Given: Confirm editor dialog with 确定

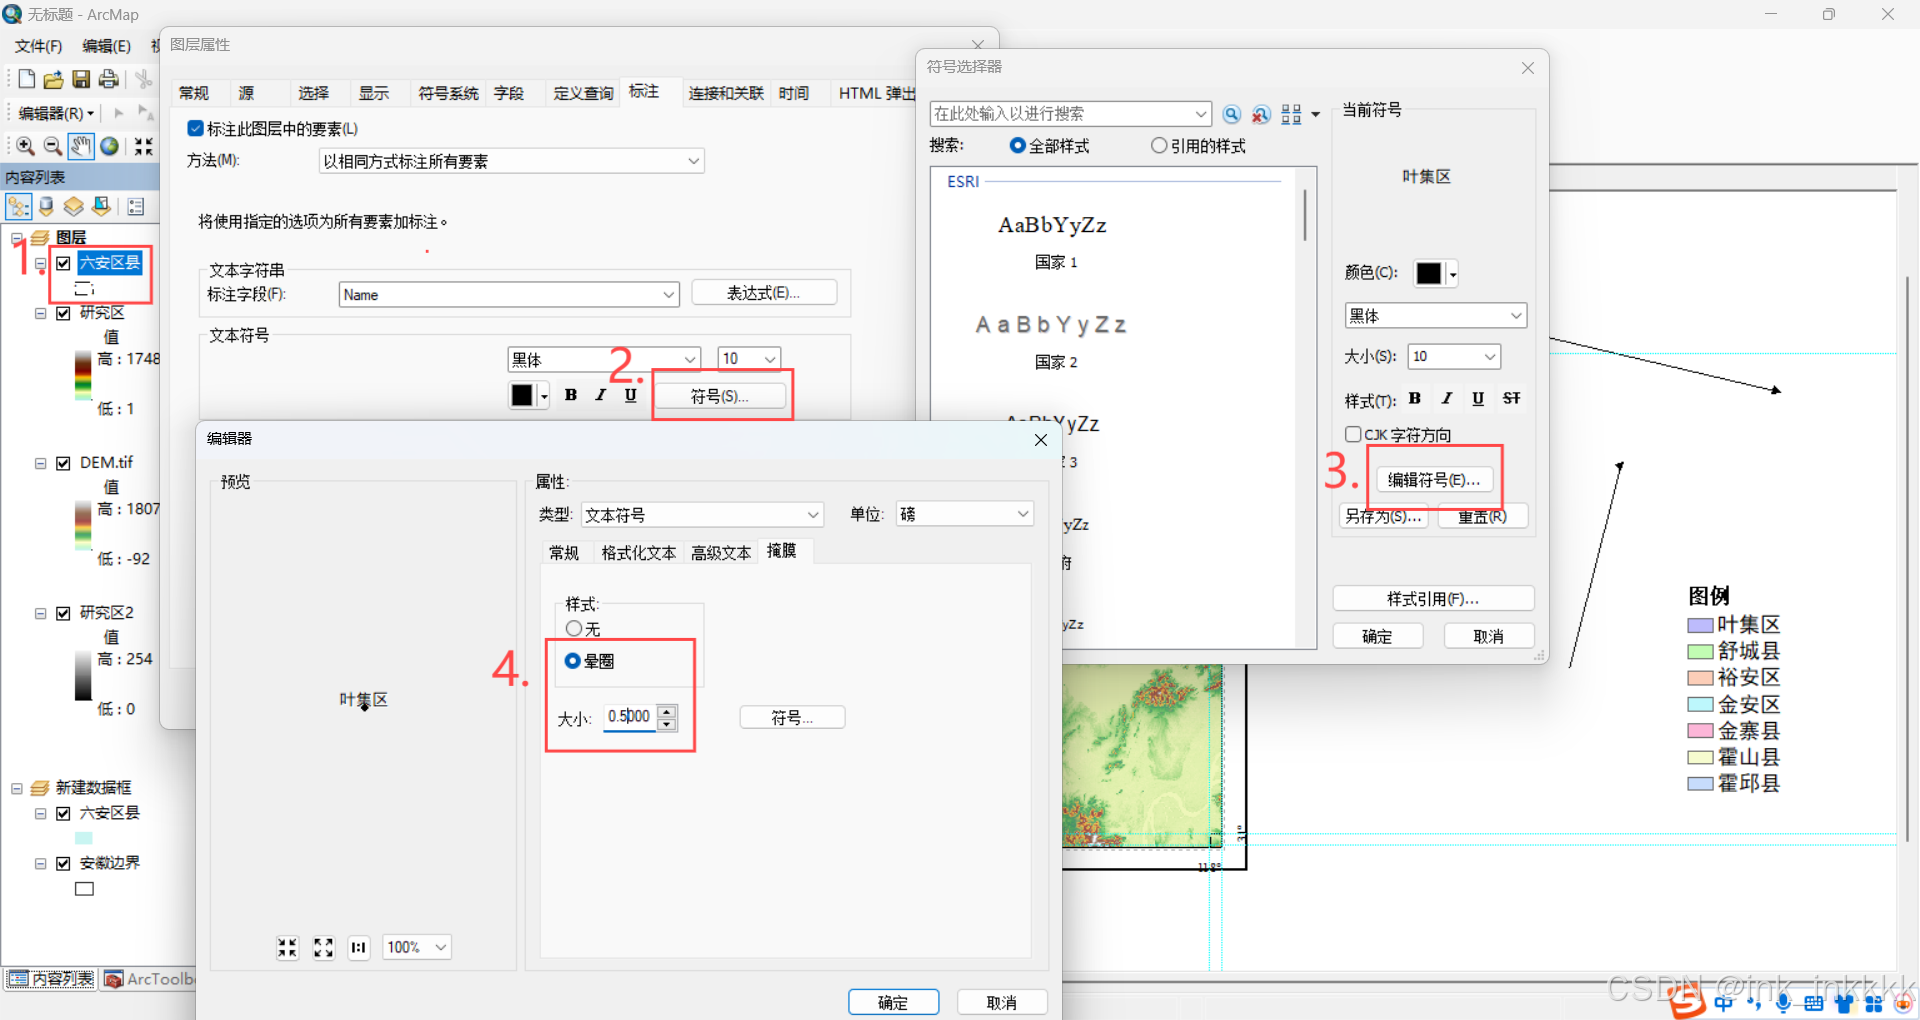Looking at the screenshot, I should tap(893, 1002).
